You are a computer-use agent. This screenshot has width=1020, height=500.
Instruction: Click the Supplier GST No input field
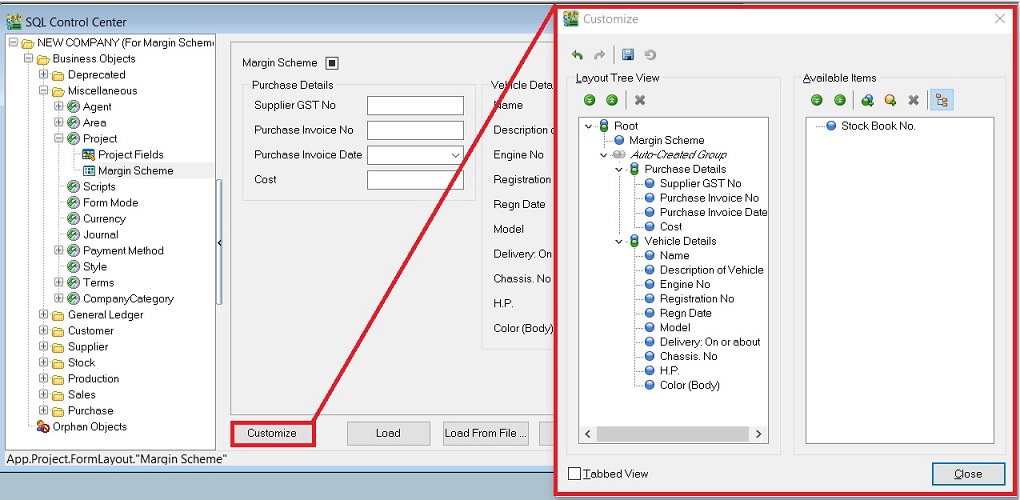(415, 106)
